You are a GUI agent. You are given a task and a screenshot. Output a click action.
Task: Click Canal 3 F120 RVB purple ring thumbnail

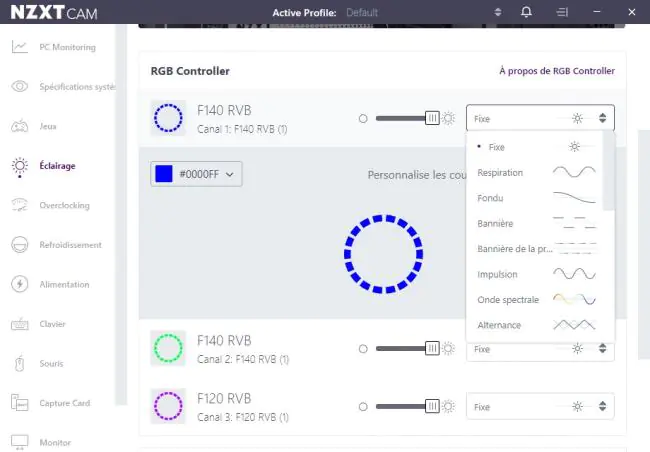tap(168, 406)
